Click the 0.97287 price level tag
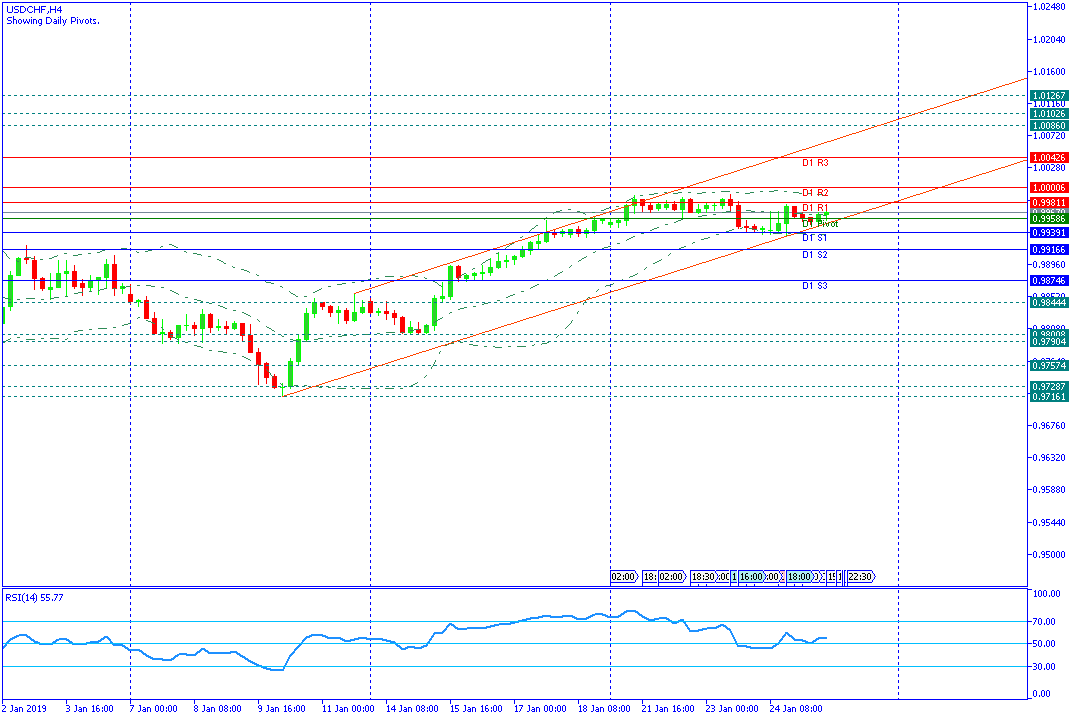The image size is (1080, 720). 1048,387
